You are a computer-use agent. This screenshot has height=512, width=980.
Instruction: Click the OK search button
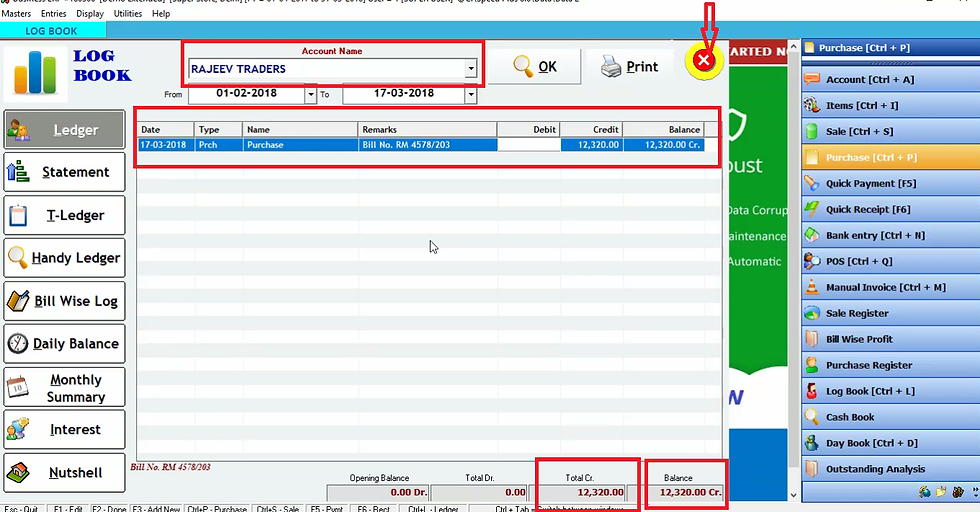click(x=534, y=66)
